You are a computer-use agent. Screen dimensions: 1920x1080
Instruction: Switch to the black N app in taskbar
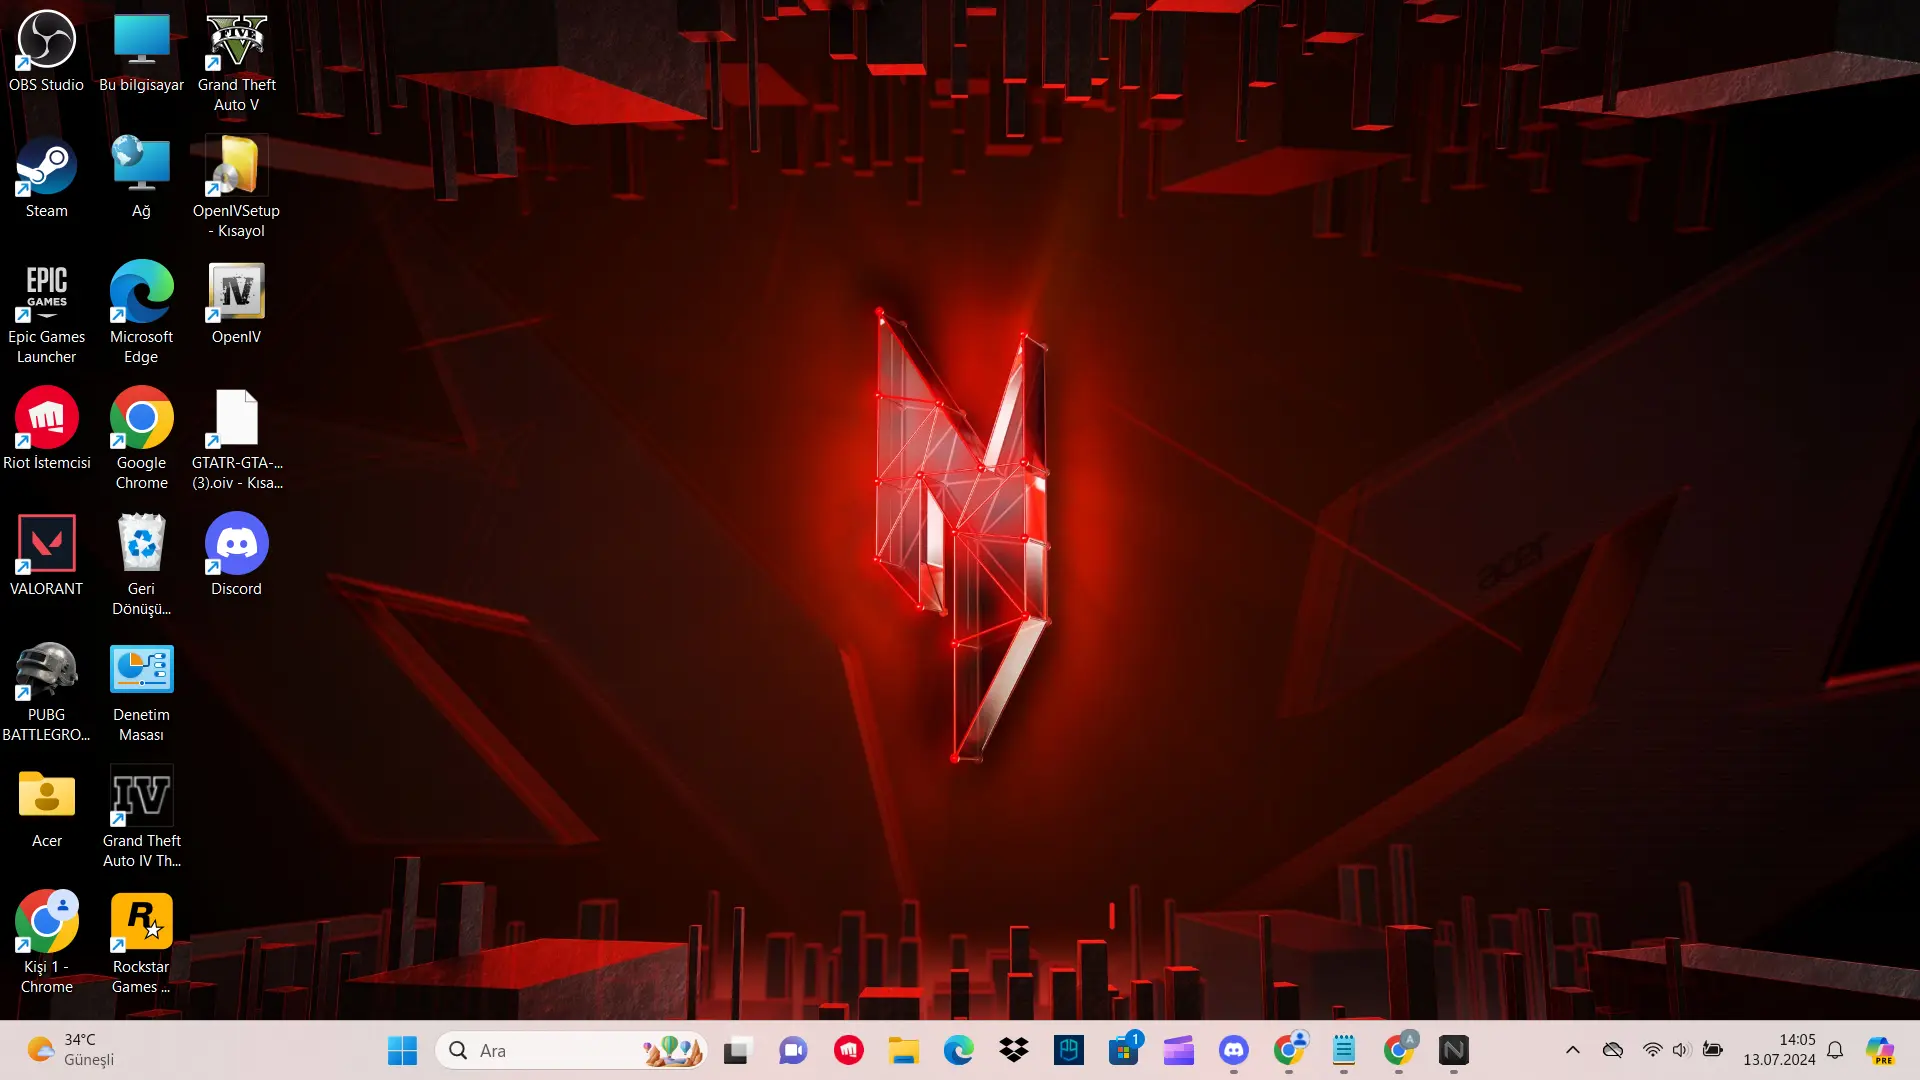[x=1454, y=1050]
